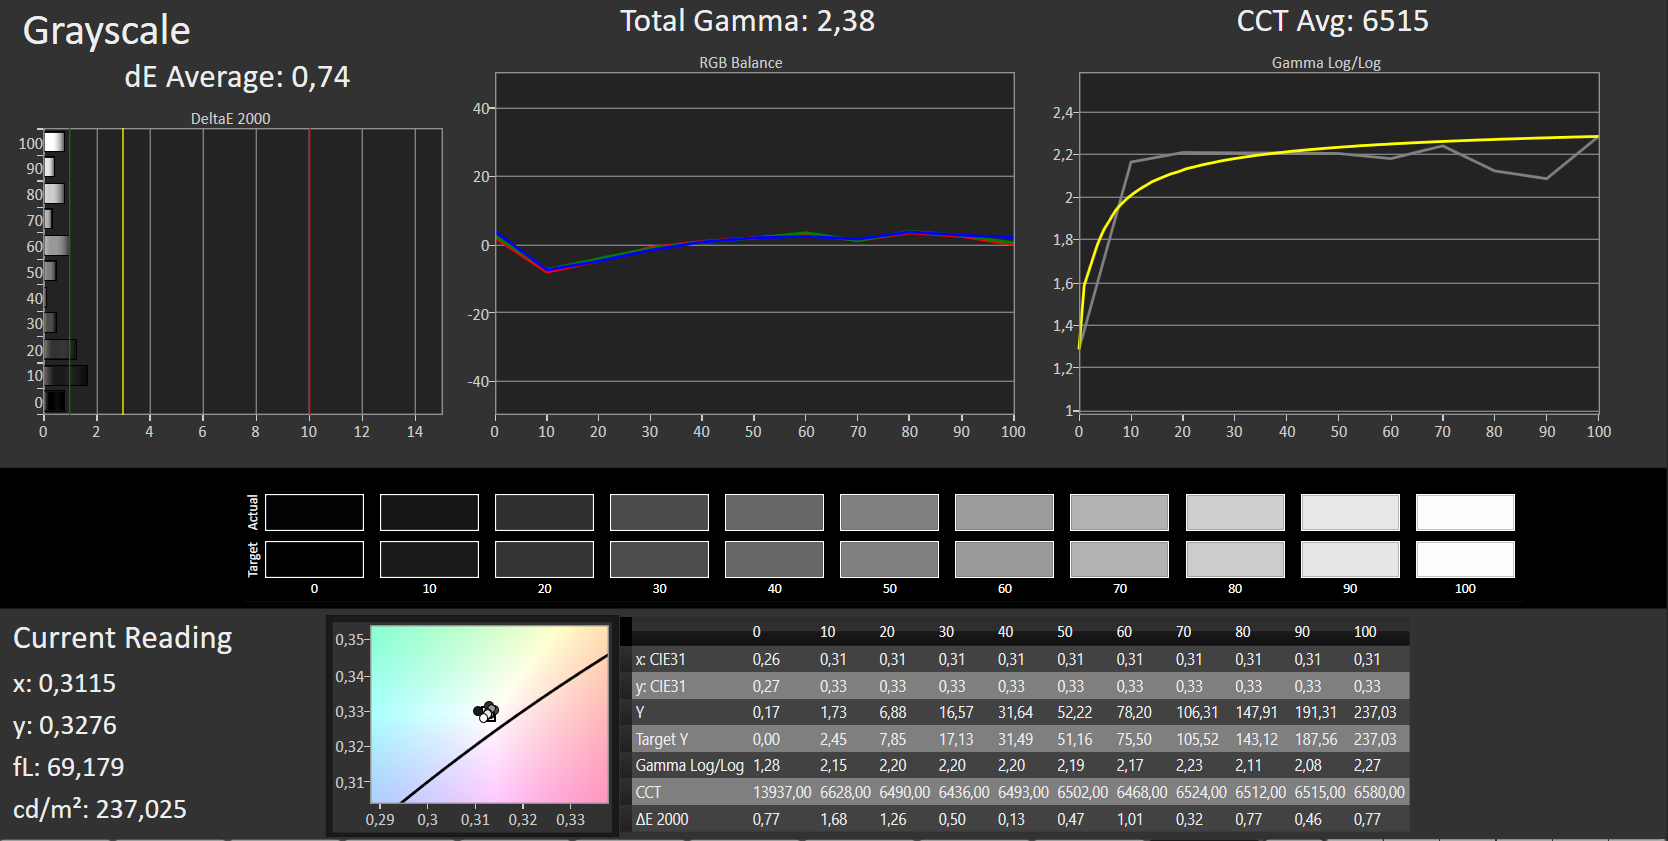Pick the Actual swatch for level 50
This screenshot has height=841, width=1668.
[x=889, y=512]
